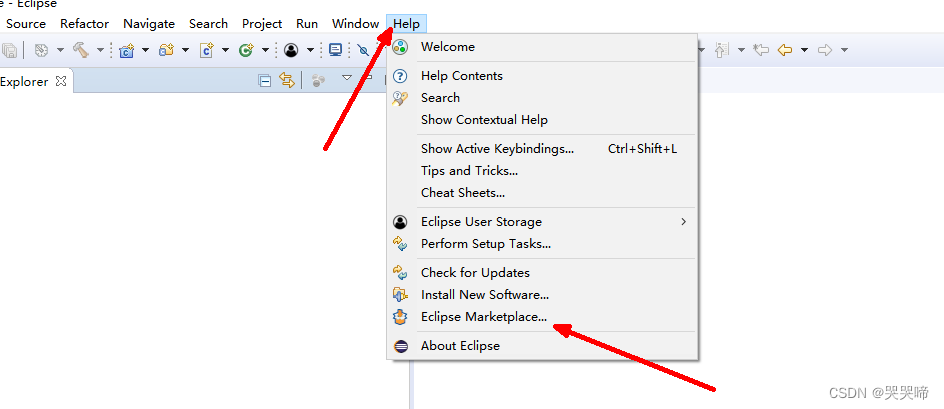Click the green New Class icon
The height and width of the screenshot is (409, 944).
pos(246,50)
